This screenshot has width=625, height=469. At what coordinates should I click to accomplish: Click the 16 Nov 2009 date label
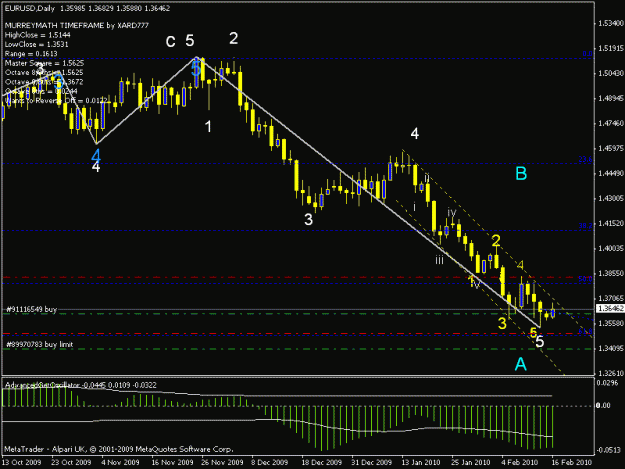pos(173,462)
